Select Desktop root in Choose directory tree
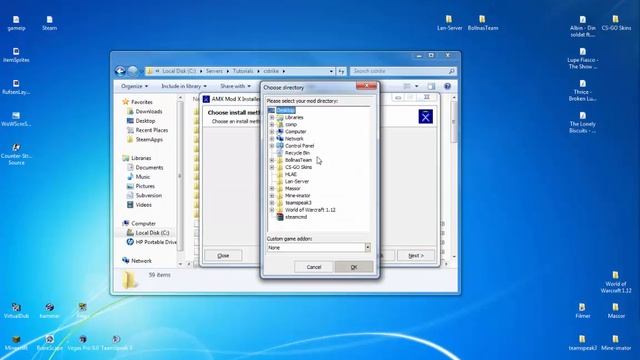 coord(285,110)
